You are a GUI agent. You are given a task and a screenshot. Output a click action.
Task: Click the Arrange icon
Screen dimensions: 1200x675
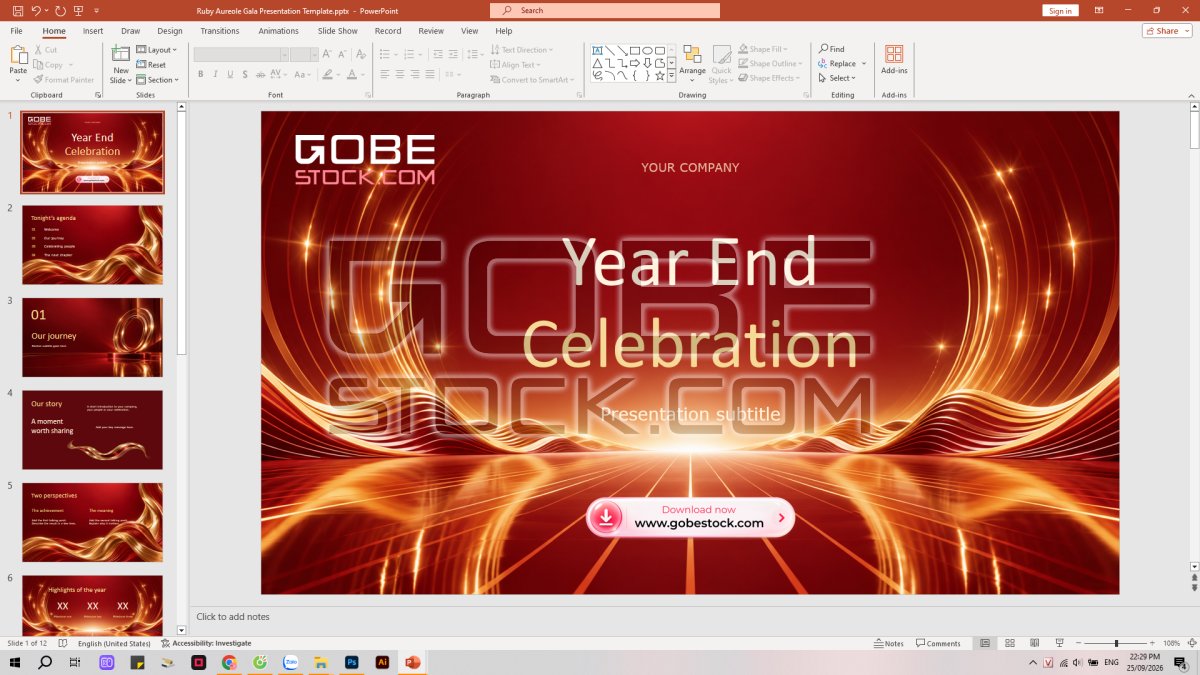tap(692, 56)
